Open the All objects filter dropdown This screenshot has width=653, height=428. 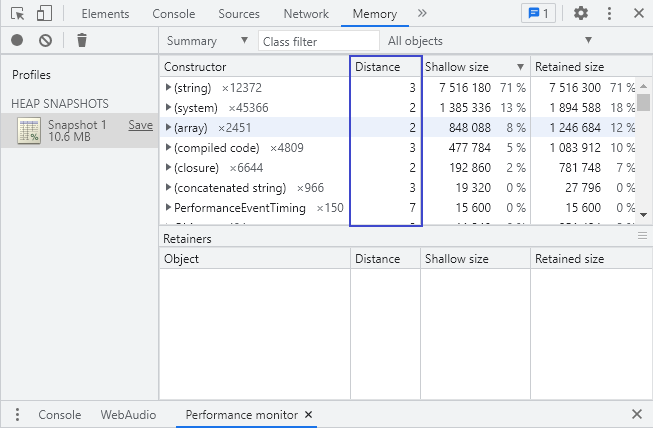(x=490, y=41)
